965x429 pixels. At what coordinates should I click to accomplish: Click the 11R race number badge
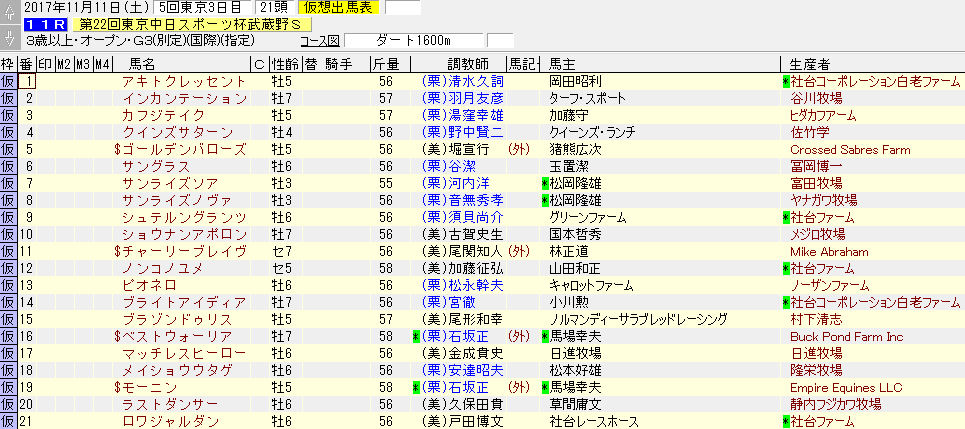coord(45,25)
